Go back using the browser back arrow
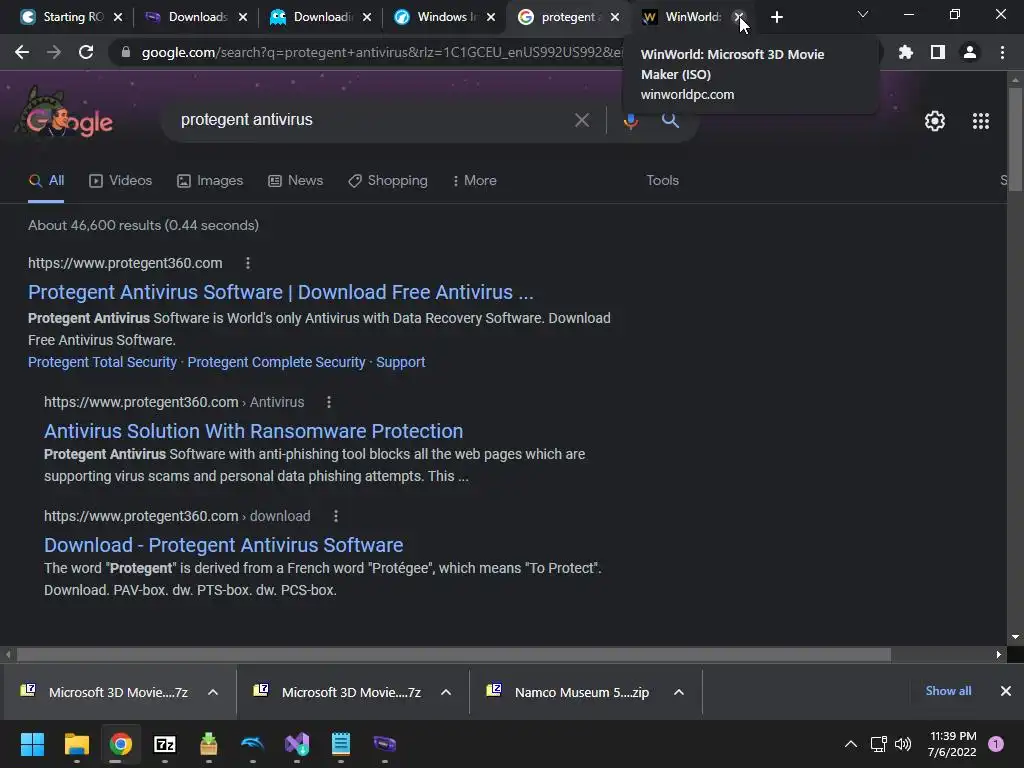The height and width of the screenshot is (768, 1024). (22, 52)
